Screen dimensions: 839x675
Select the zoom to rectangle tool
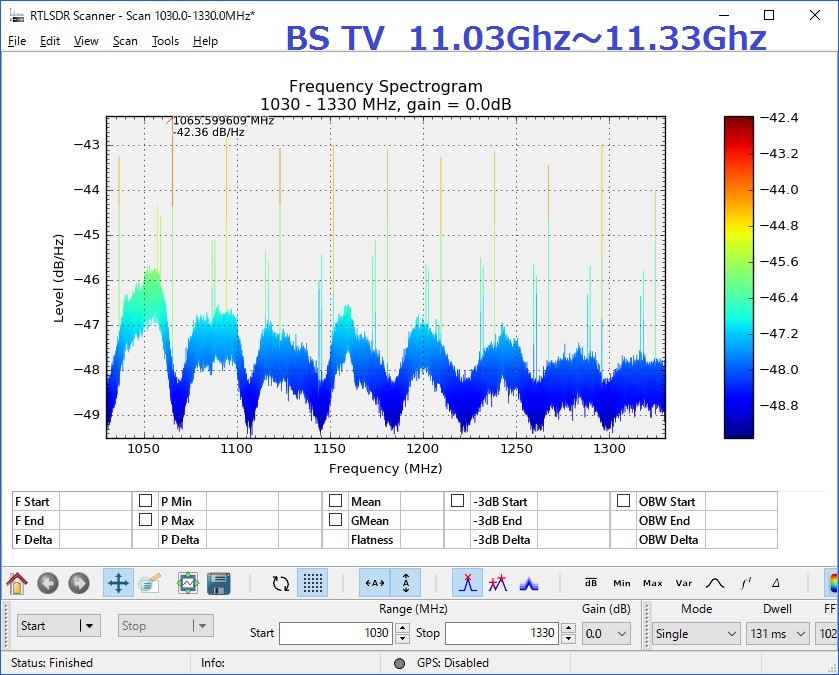coord(150,583)
